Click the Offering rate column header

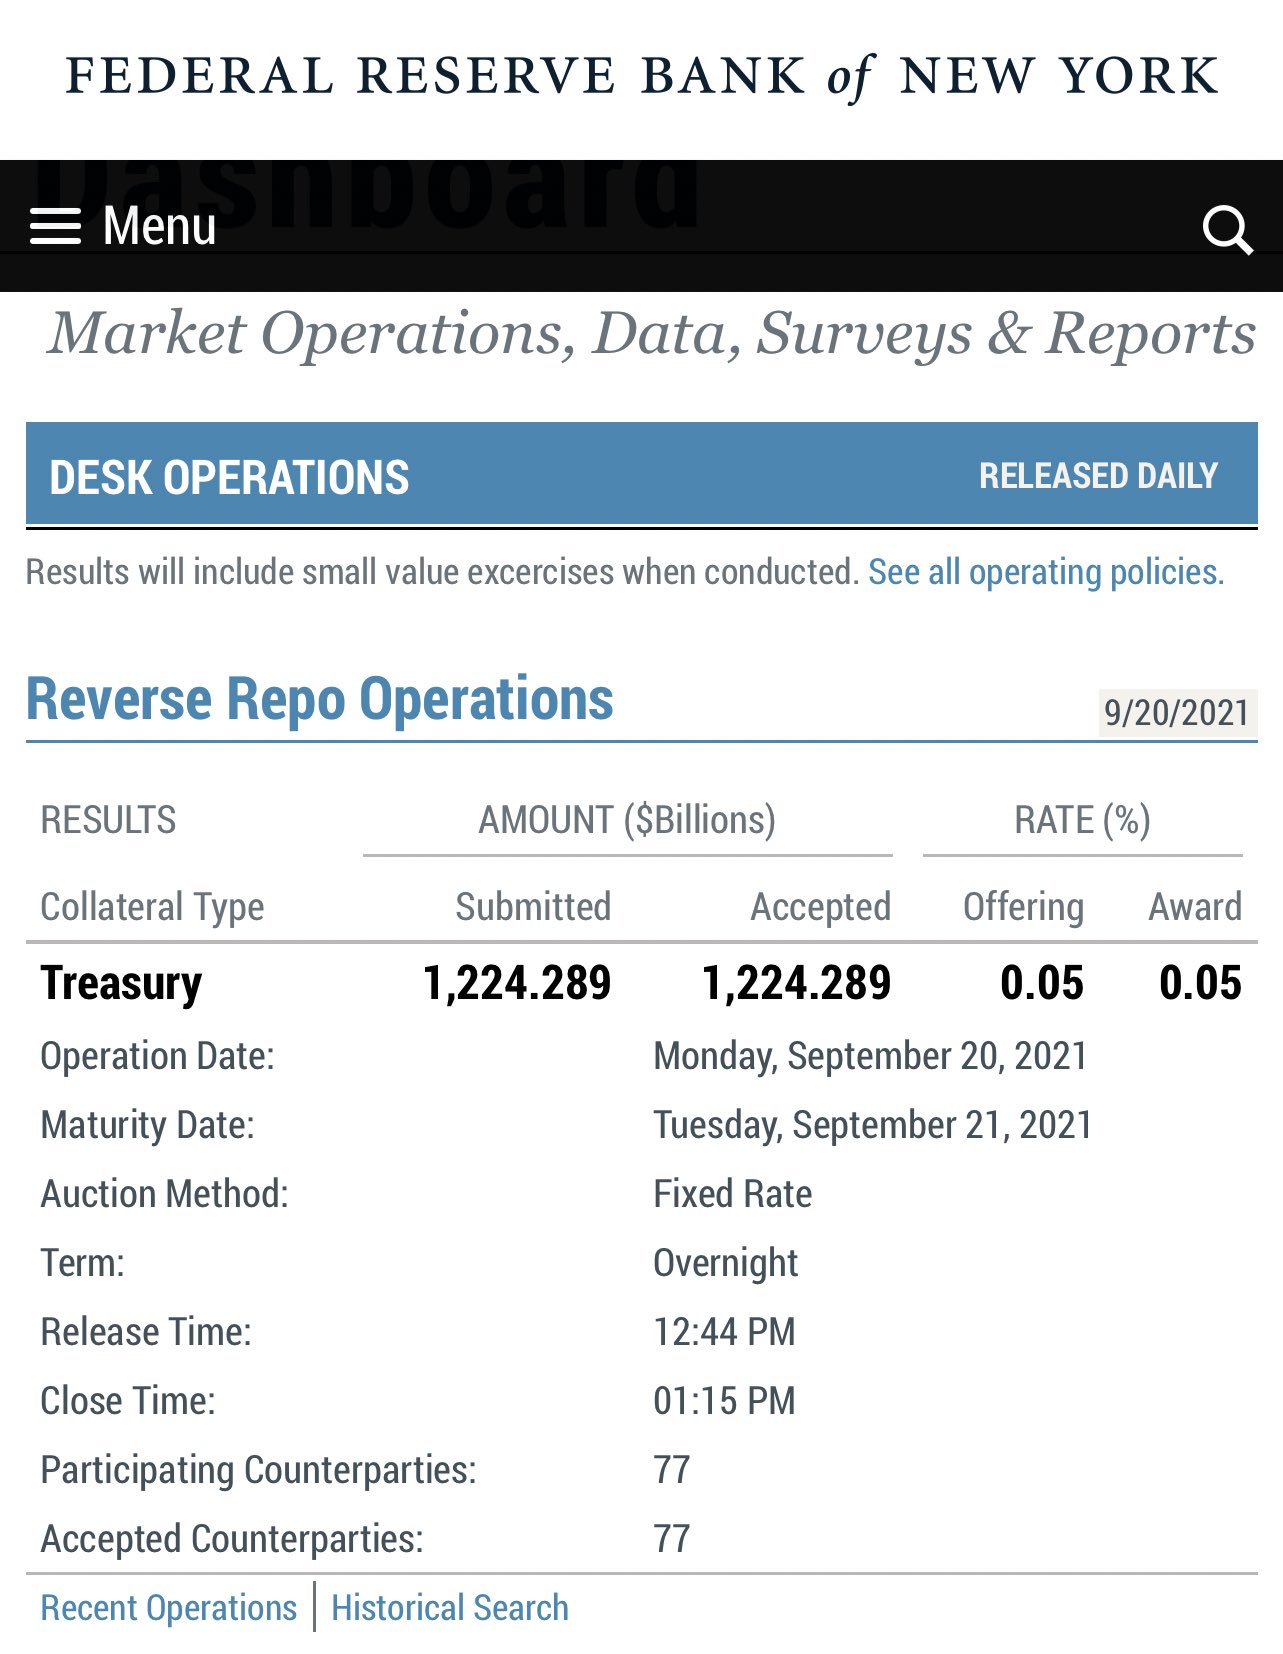coord(1022,907)
